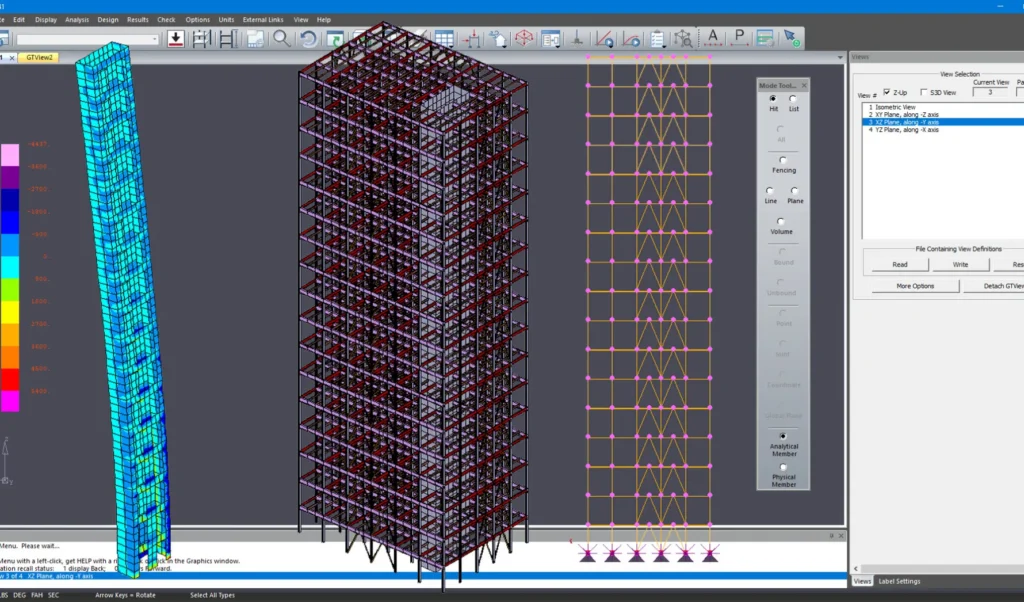This screenshot has width=1024, height=602.
Task: Click the download arrow toolbar icon
Action: [x=175, y=39]
